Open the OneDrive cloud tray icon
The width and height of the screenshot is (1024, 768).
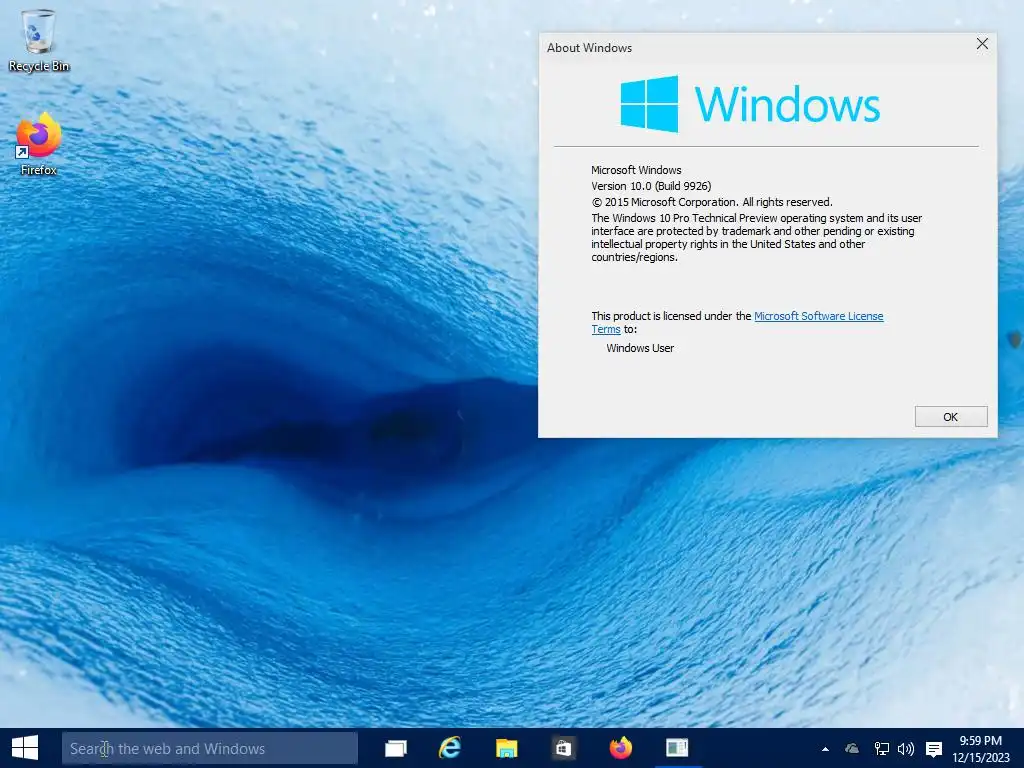(x=852, y=749)
